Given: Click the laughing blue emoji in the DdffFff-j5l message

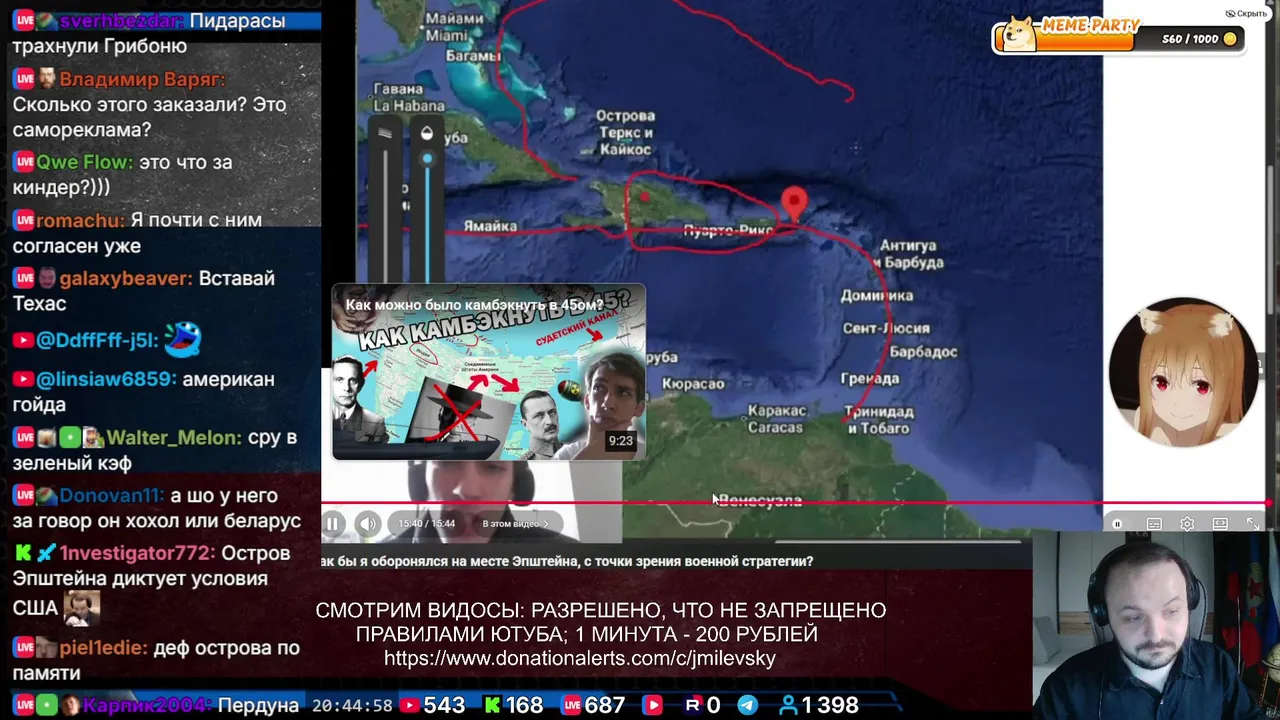Looking at the screenshot, I should click(x=182, y=340).
